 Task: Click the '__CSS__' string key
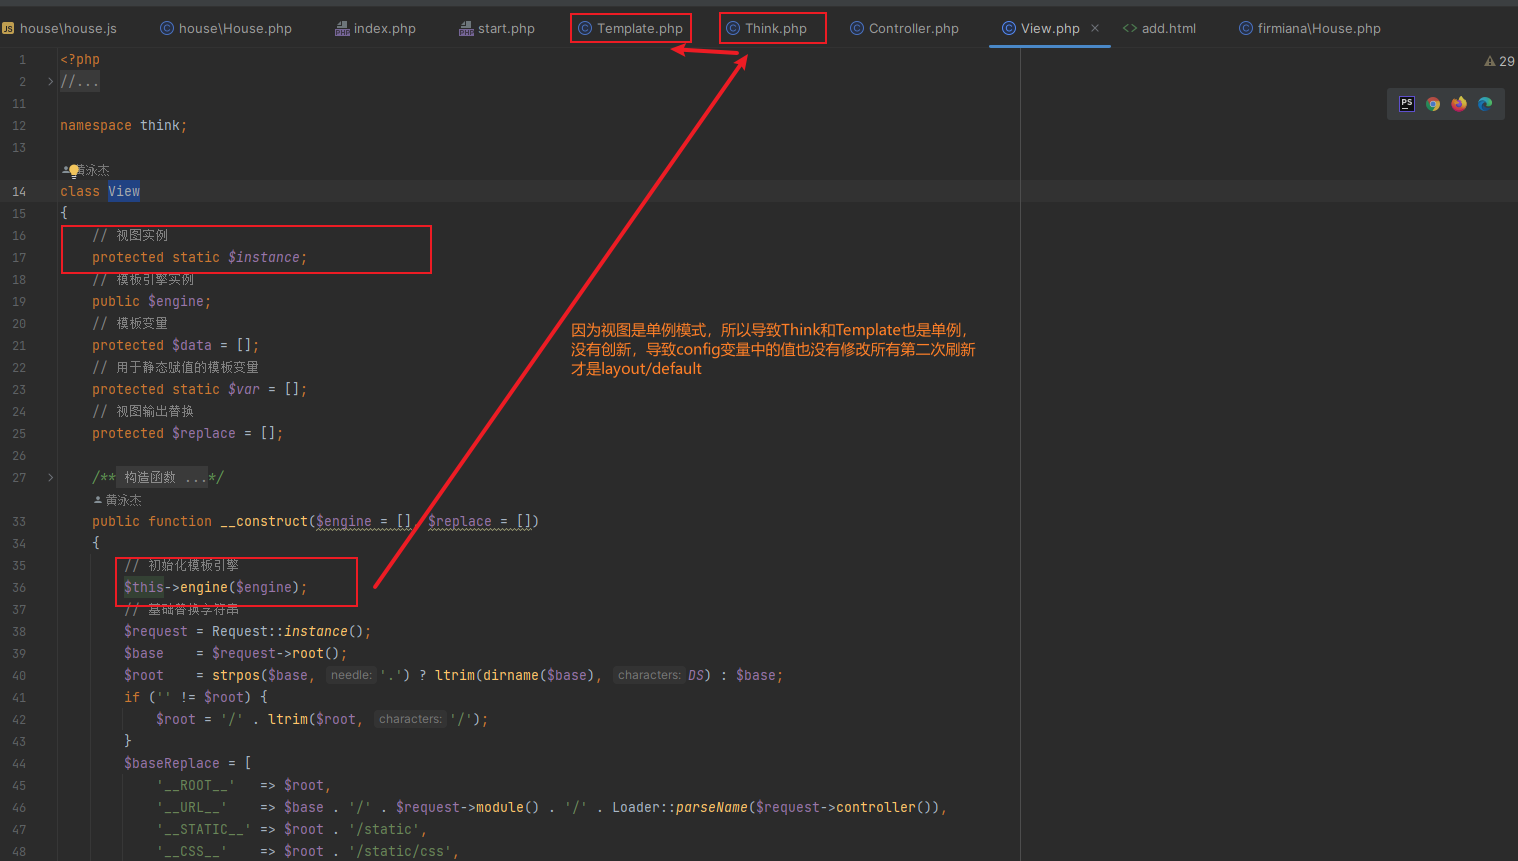[x=192, y=851]
